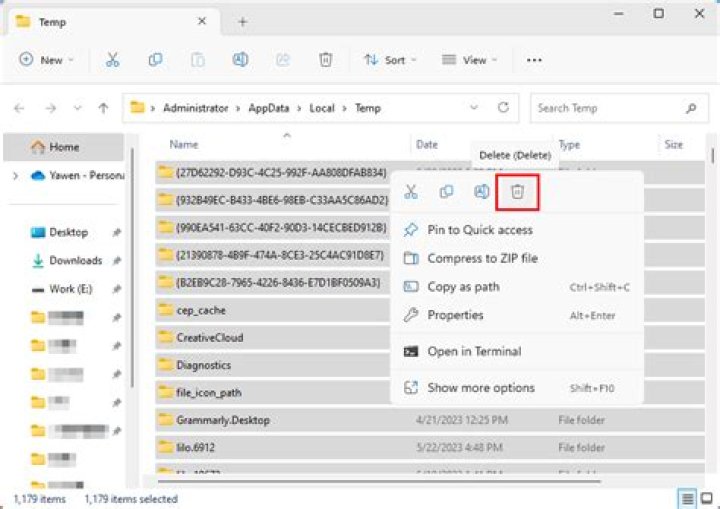Click the Cut scissors icon in context menu
720x509 pixels.
point(410,191)
